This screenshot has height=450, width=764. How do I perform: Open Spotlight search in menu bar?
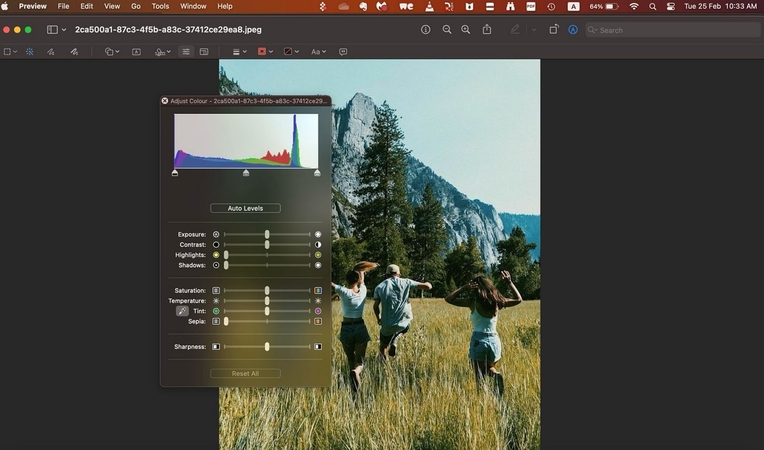pos(652,6)
